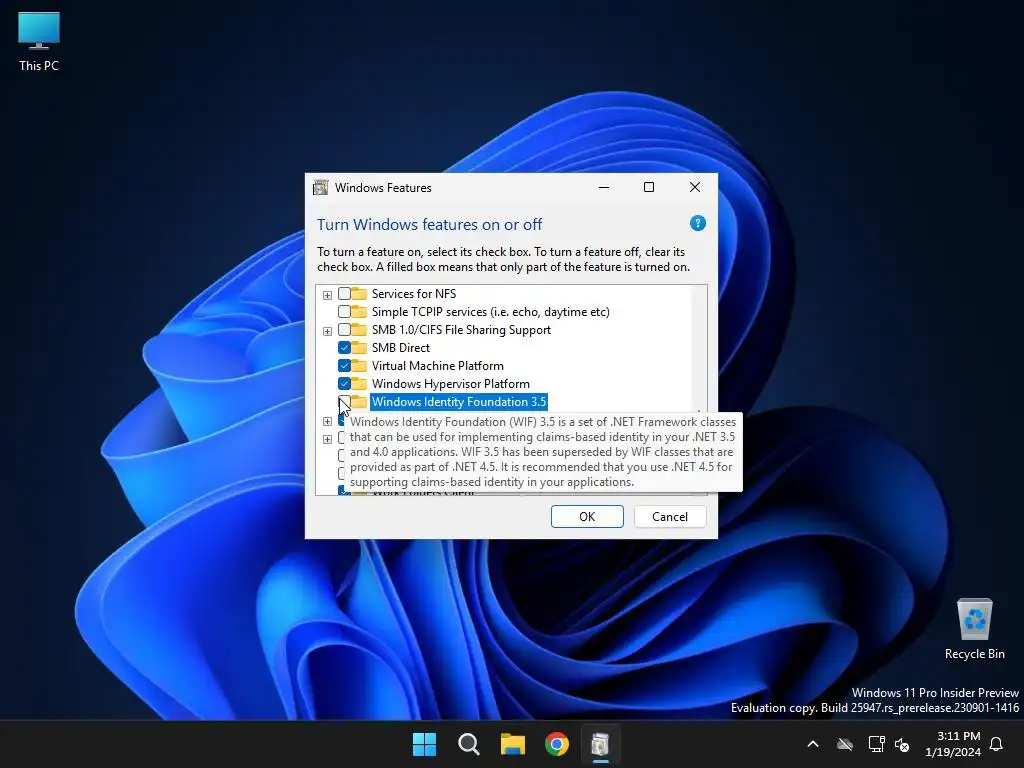
Task: Select the Services for NFS label
Action: (414, 294)
